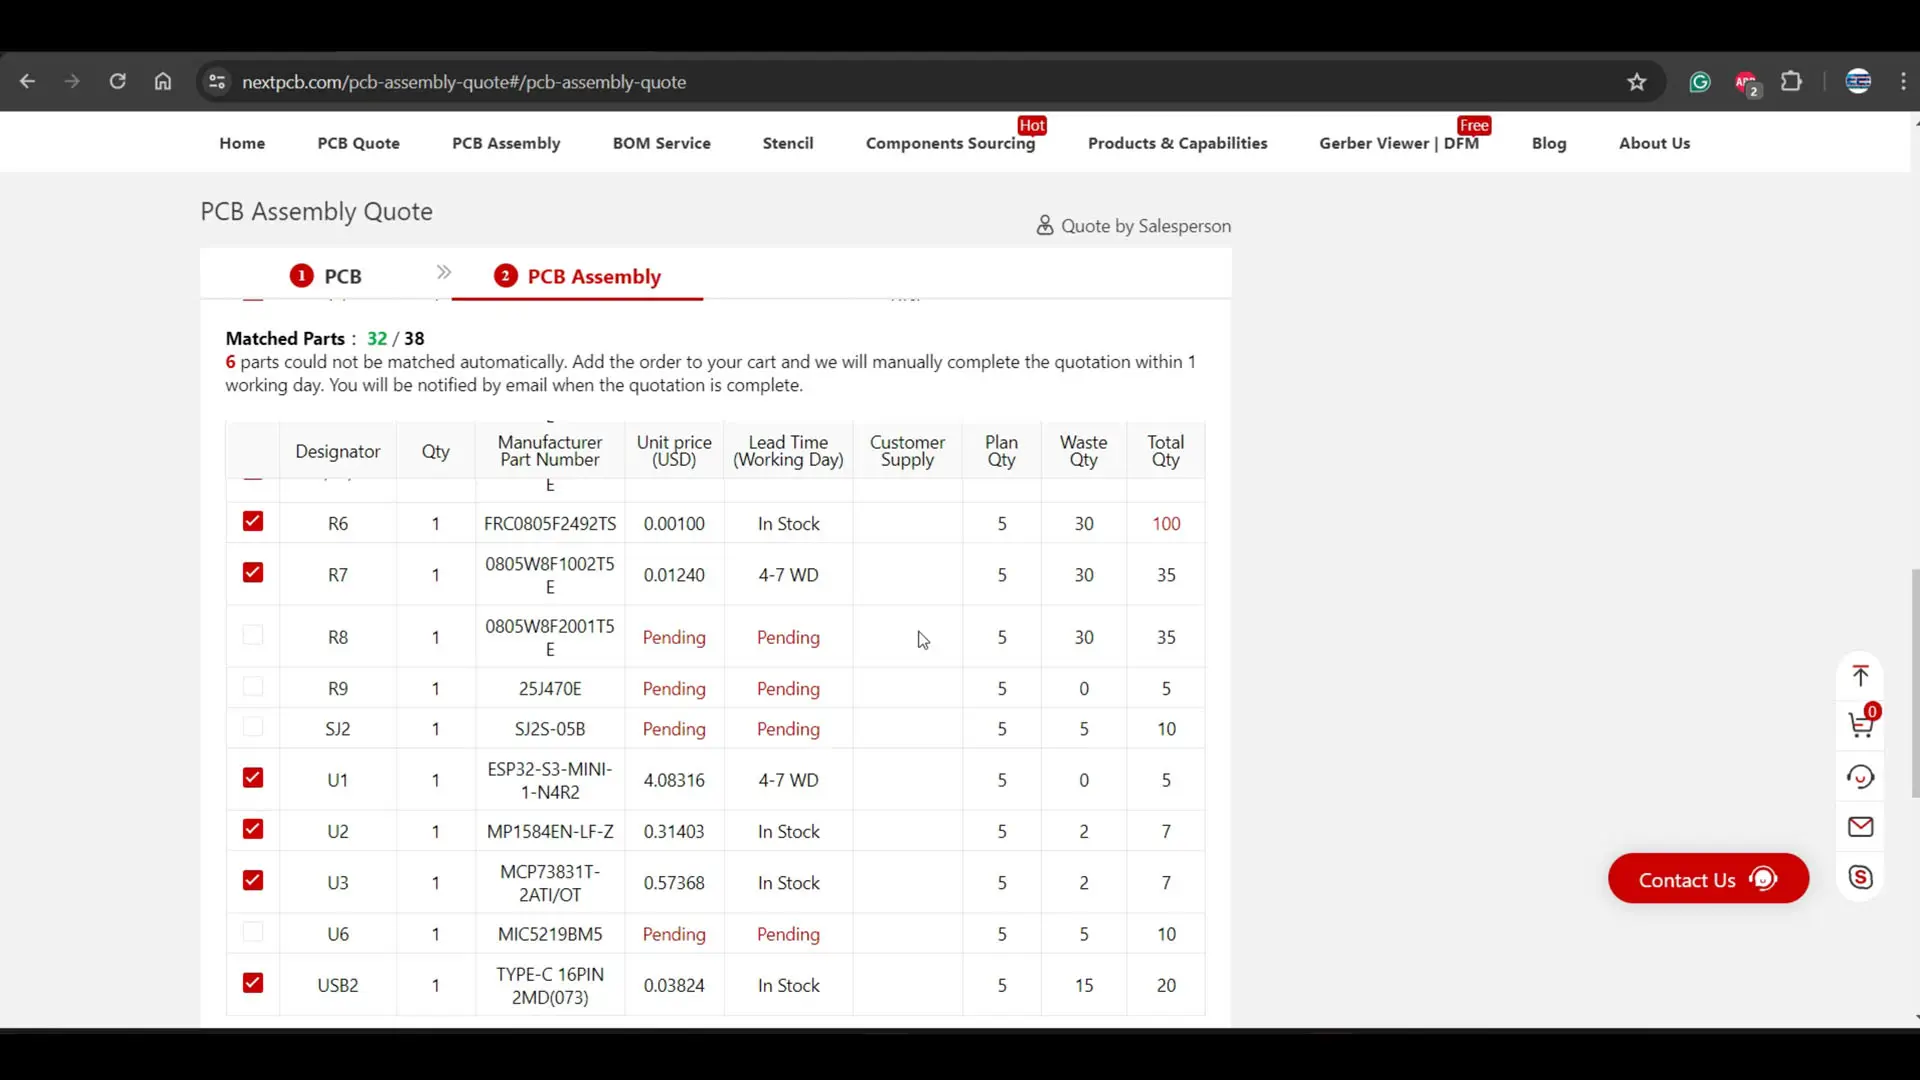This screenshot has width=1920, height=1080.
Task: Check the R8 pending part checkbox
Action: [x=253, y=635]
